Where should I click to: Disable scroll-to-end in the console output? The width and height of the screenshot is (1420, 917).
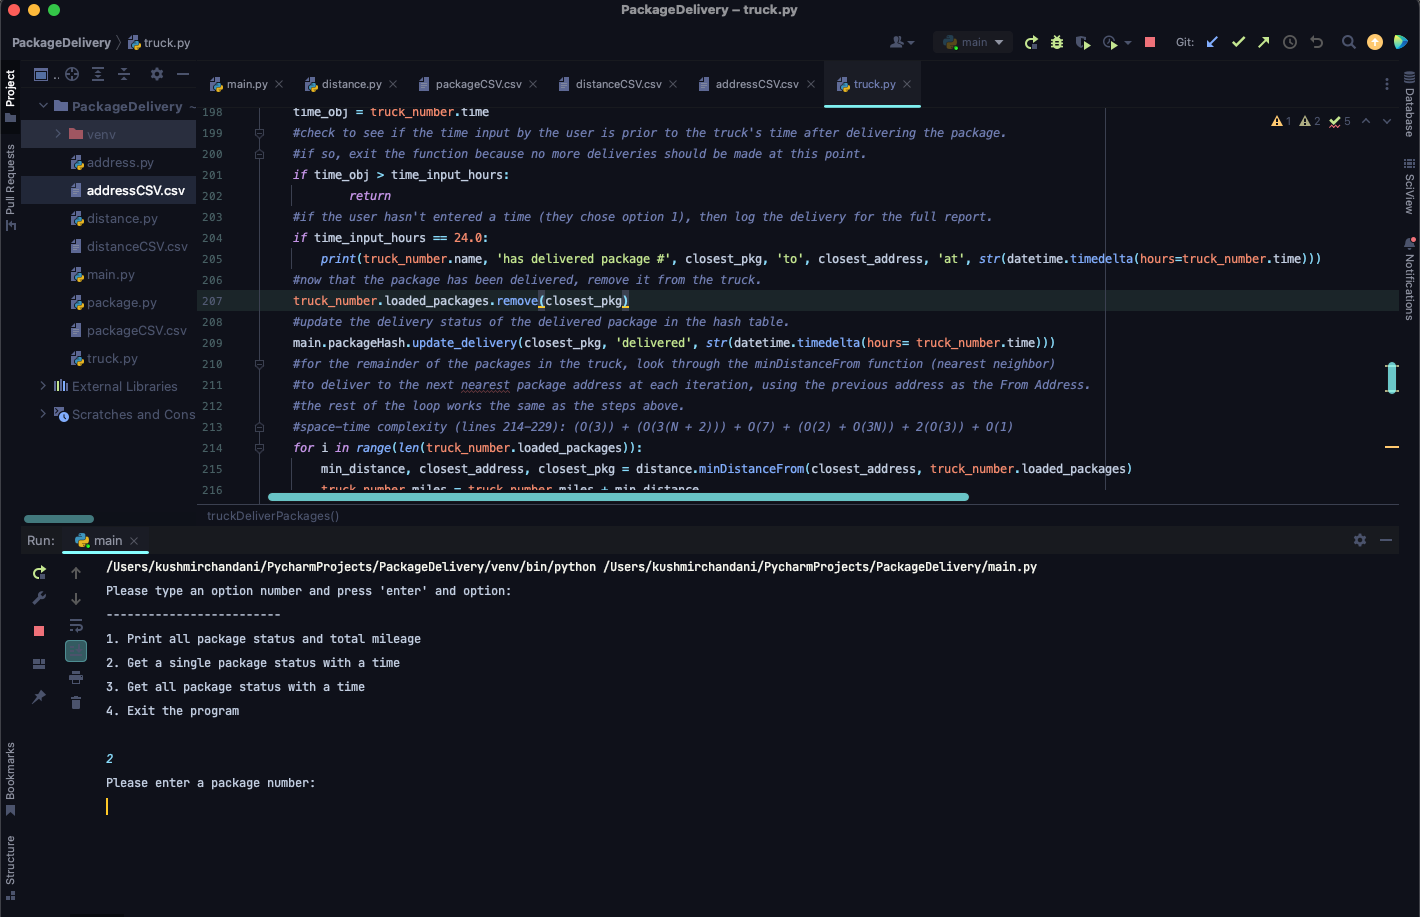coord(76,650)
